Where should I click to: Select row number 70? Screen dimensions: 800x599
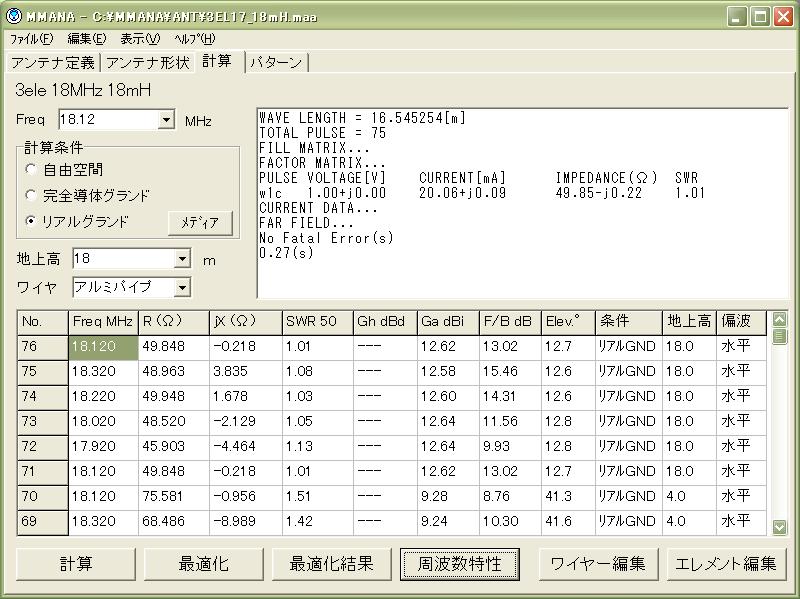pyautogui.click(x=43, y=497)
